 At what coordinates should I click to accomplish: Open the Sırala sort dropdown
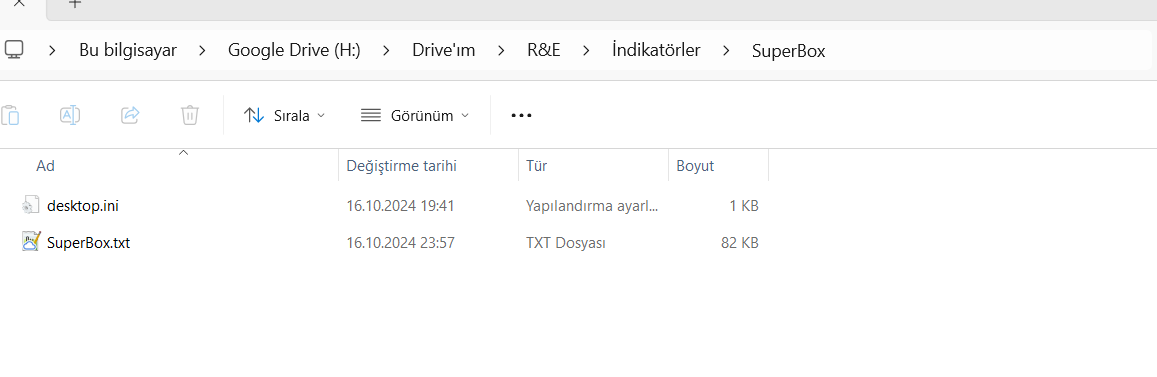pos(284,115)
